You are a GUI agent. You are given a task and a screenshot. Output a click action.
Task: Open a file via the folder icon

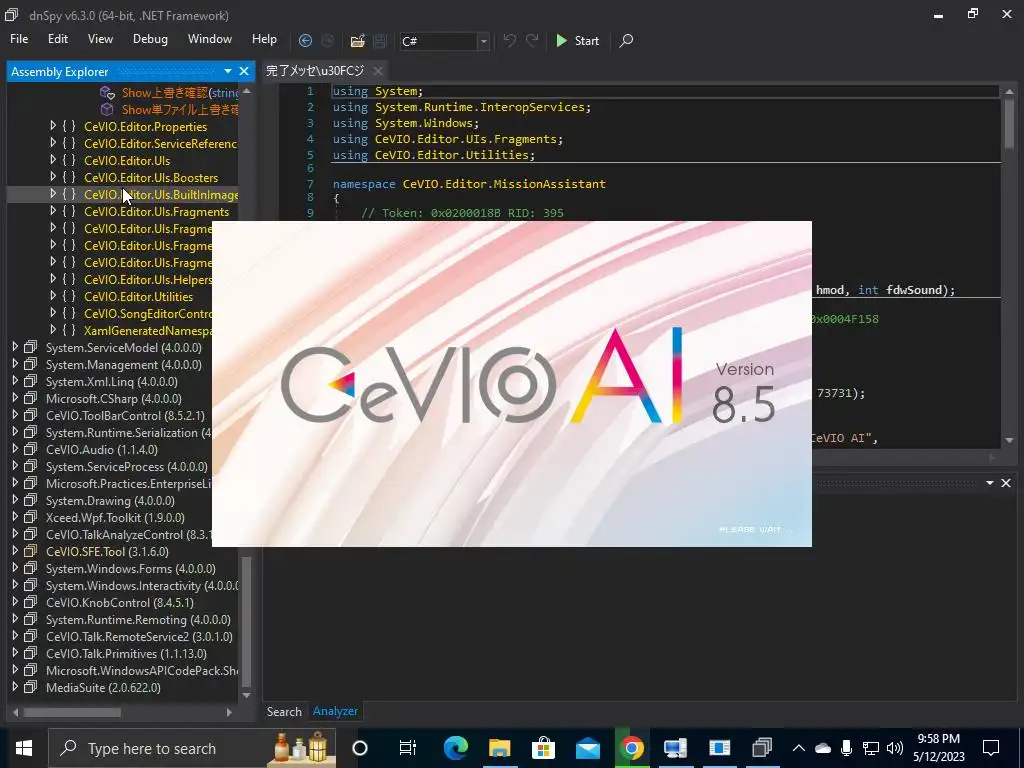357,40
